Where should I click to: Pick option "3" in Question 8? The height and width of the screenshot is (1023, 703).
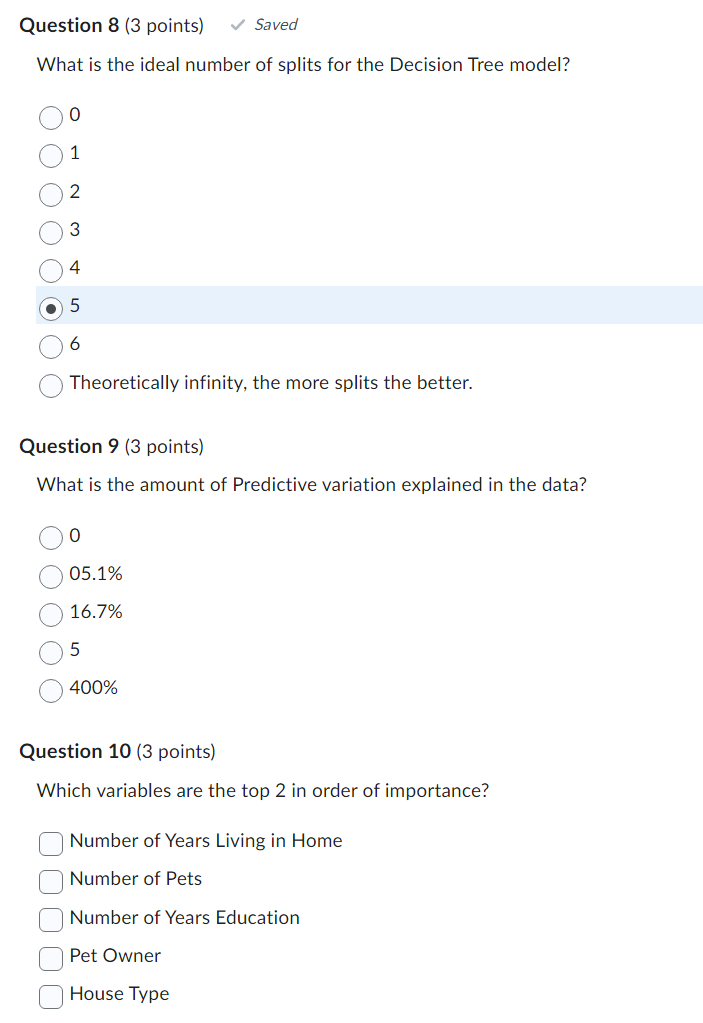50,232
